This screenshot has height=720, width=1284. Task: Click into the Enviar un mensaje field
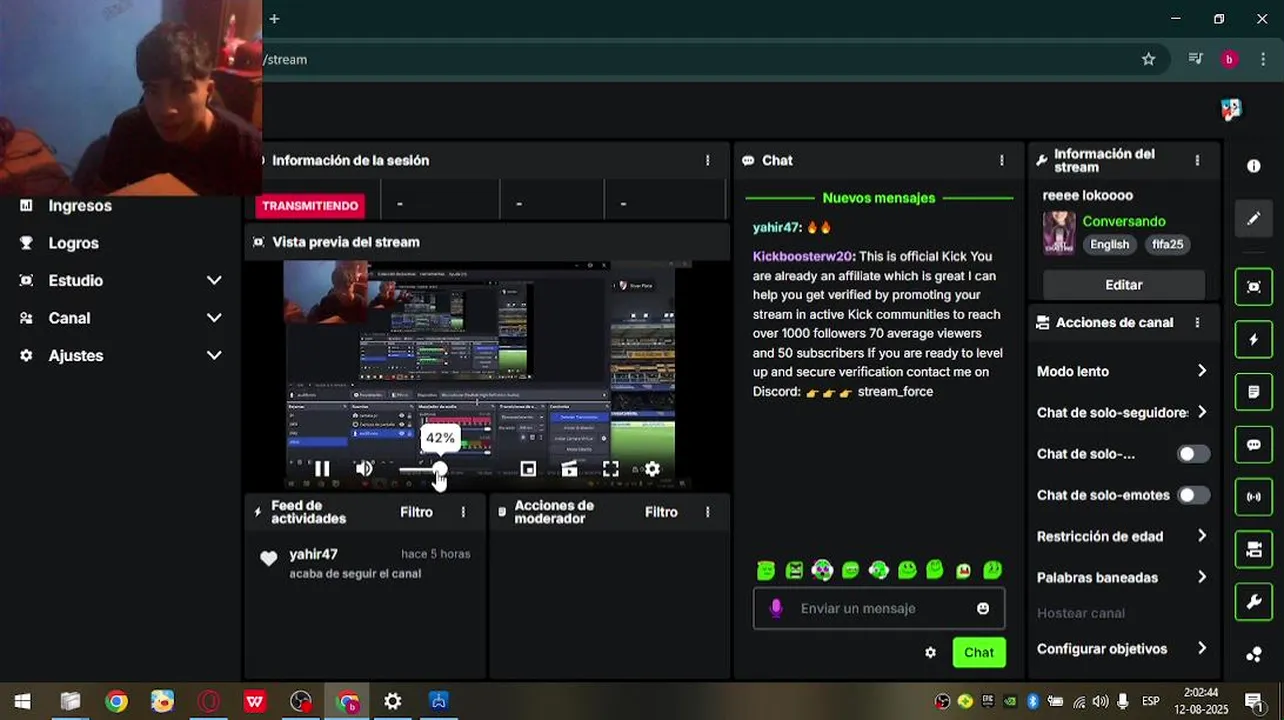pos(878,608)
